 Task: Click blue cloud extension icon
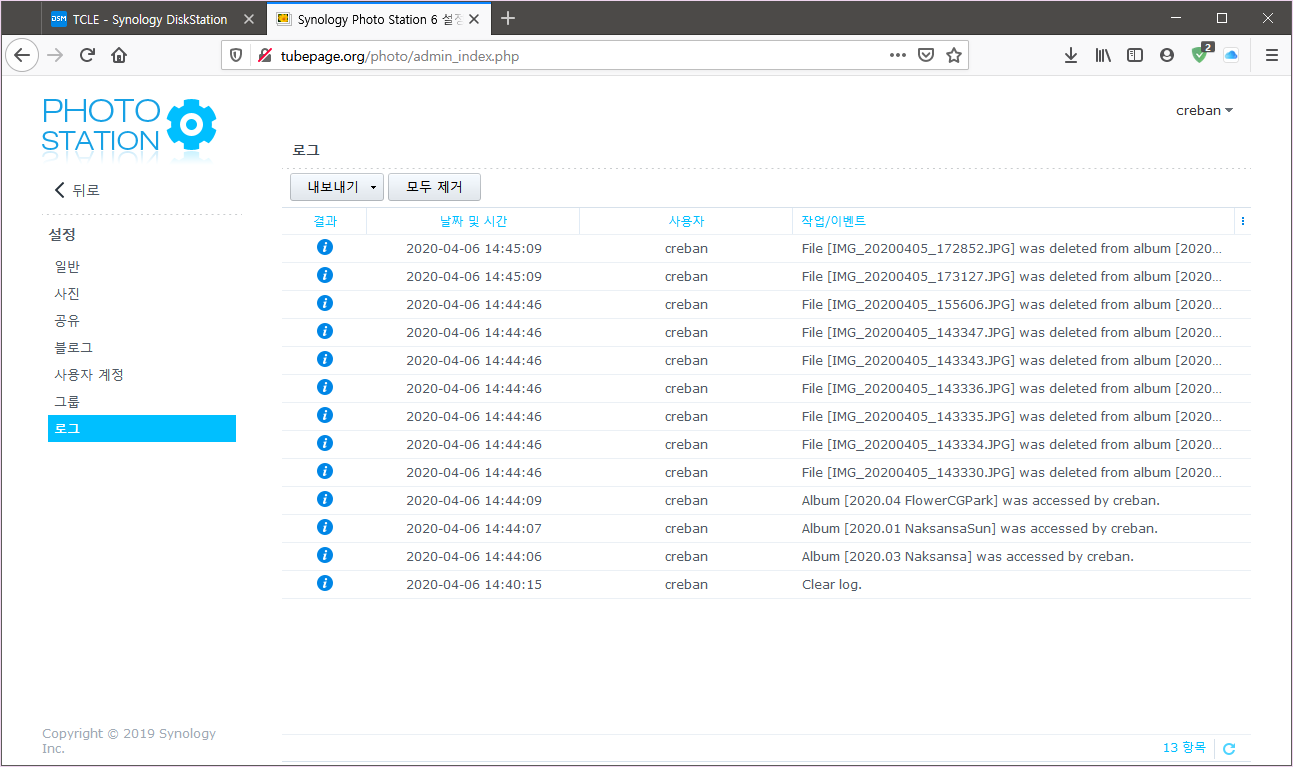[x=1231, y=56]
